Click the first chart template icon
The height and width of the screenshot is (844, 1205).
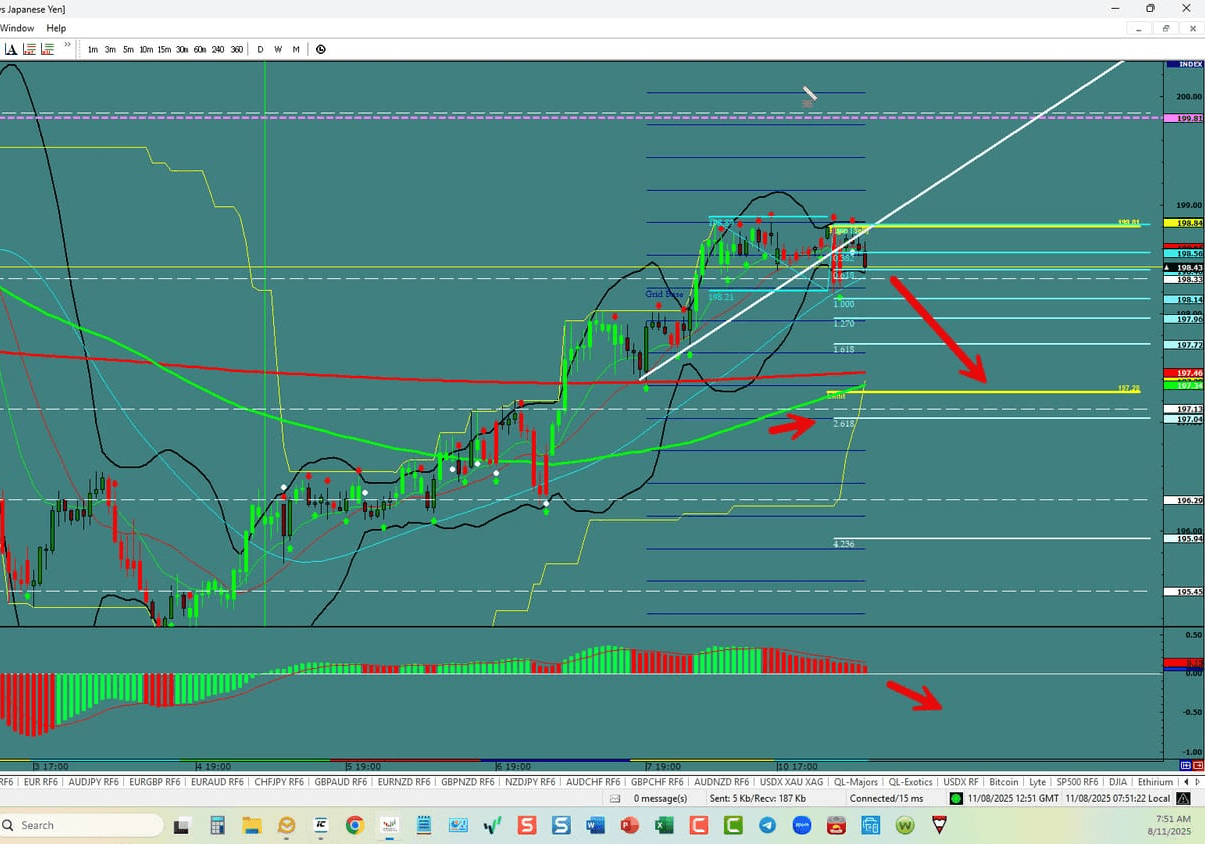(x=29, y=48)
